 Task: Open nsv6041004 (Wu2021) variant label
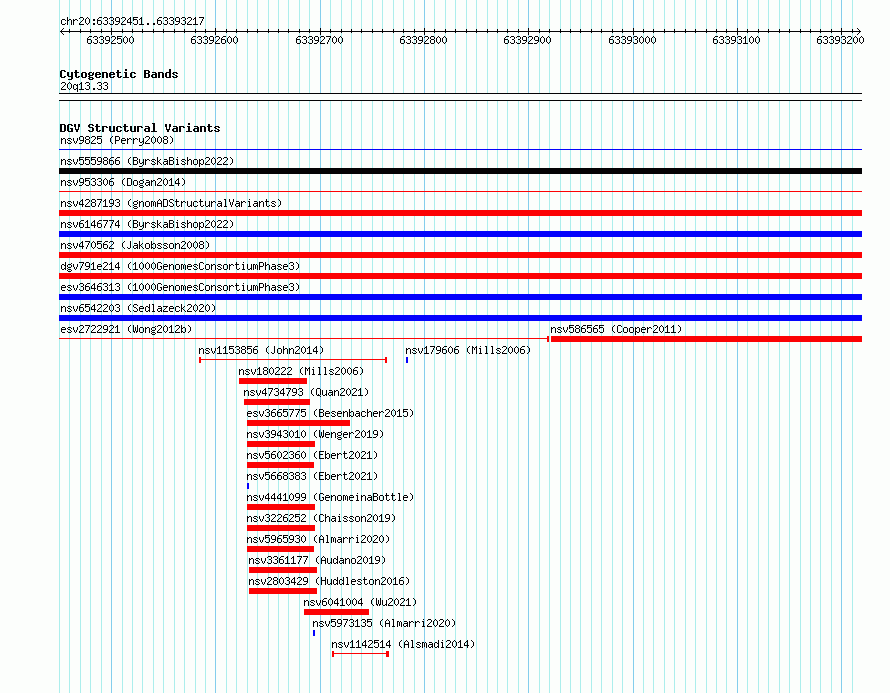360,602
